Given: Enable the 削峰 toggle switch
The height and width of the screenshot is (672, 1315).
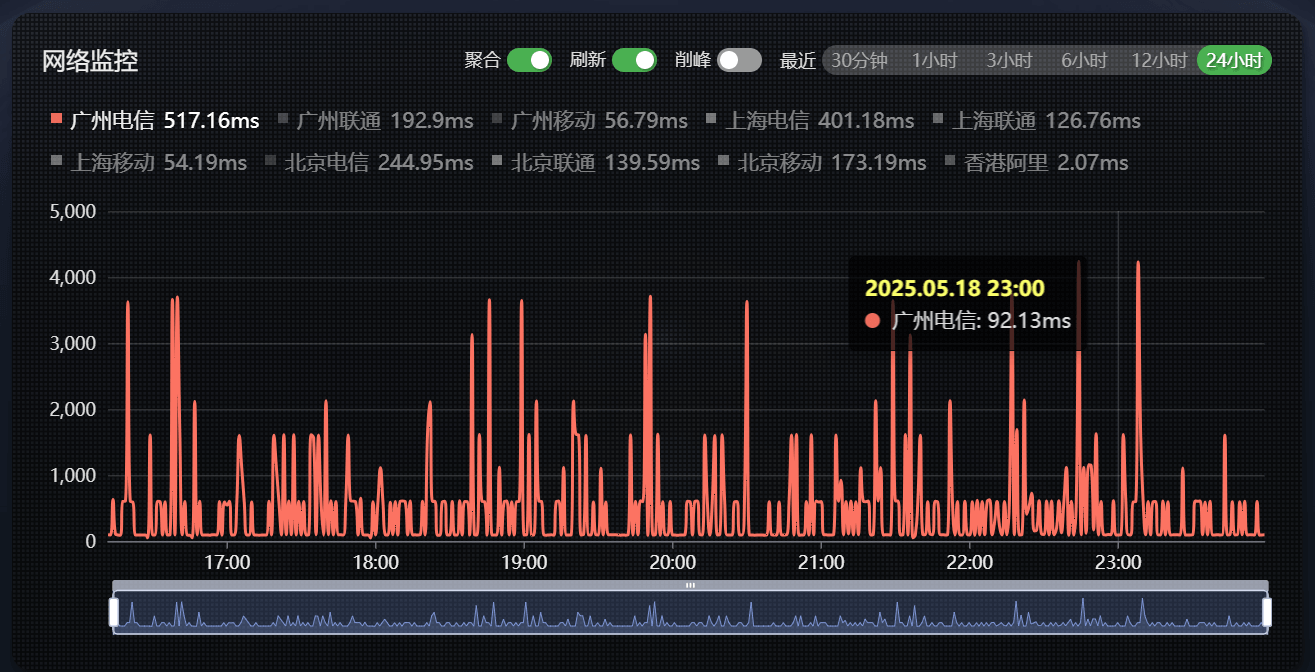Looking at the screenshot, I should (x=739, y=60).
